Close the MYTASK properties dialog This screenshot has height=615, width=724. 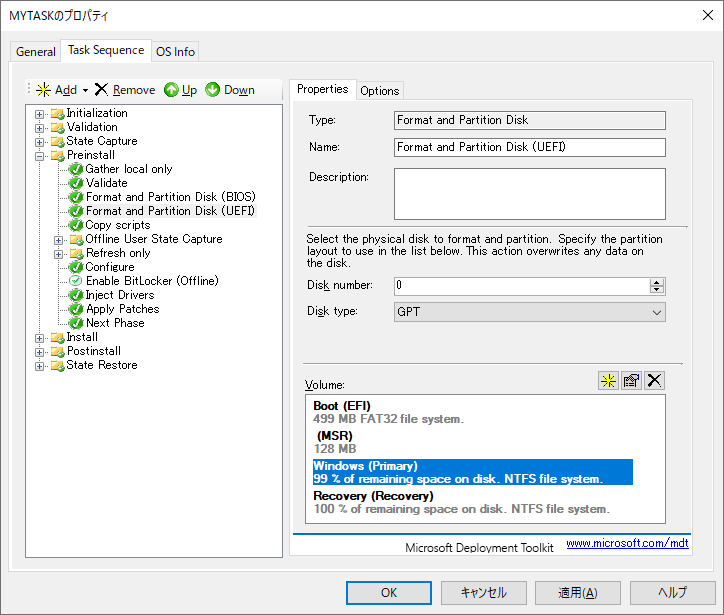coord(707,15)
